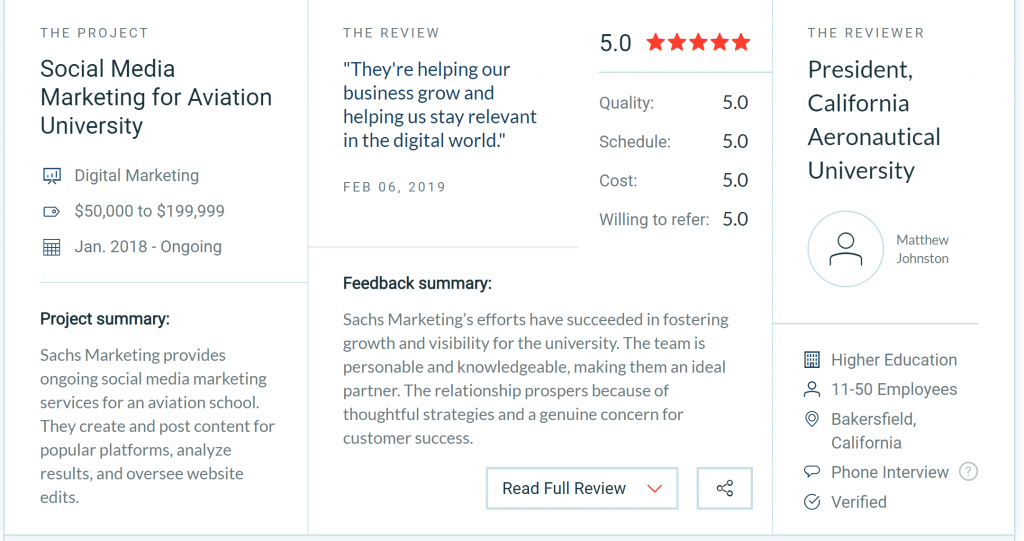1024x541 pixels.
Task: Click the Matthew Johnston reviewer name
Action: pyautogui.click(x=922, y=249)
